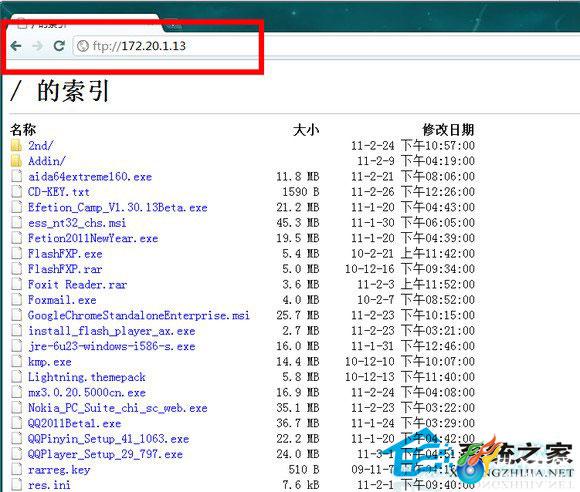
Task: Click file icon beside kmp.exe
Action: tap(16, 361)
